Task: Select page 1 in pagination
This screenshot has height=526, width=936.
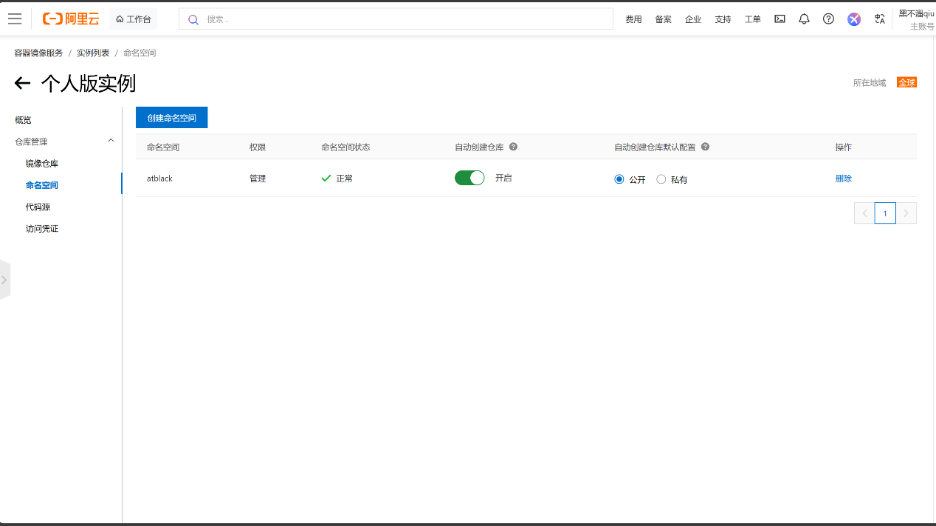Action: (885, 213)
